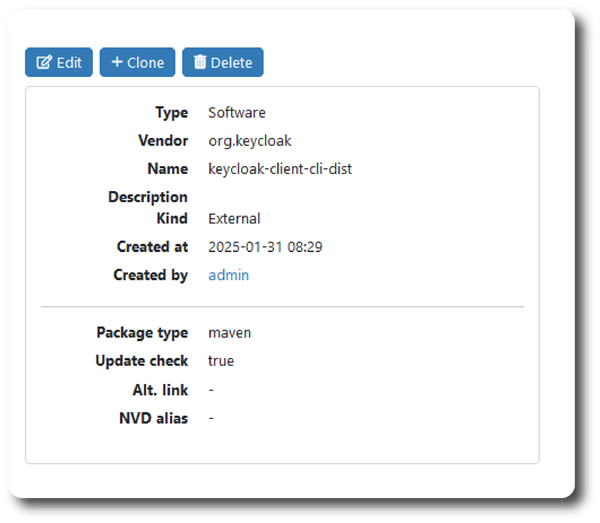Image resolution: width=600 pixels, height=523 pixels.
Task: Click the pencil edit icon
Action: (x=44, y=62)
